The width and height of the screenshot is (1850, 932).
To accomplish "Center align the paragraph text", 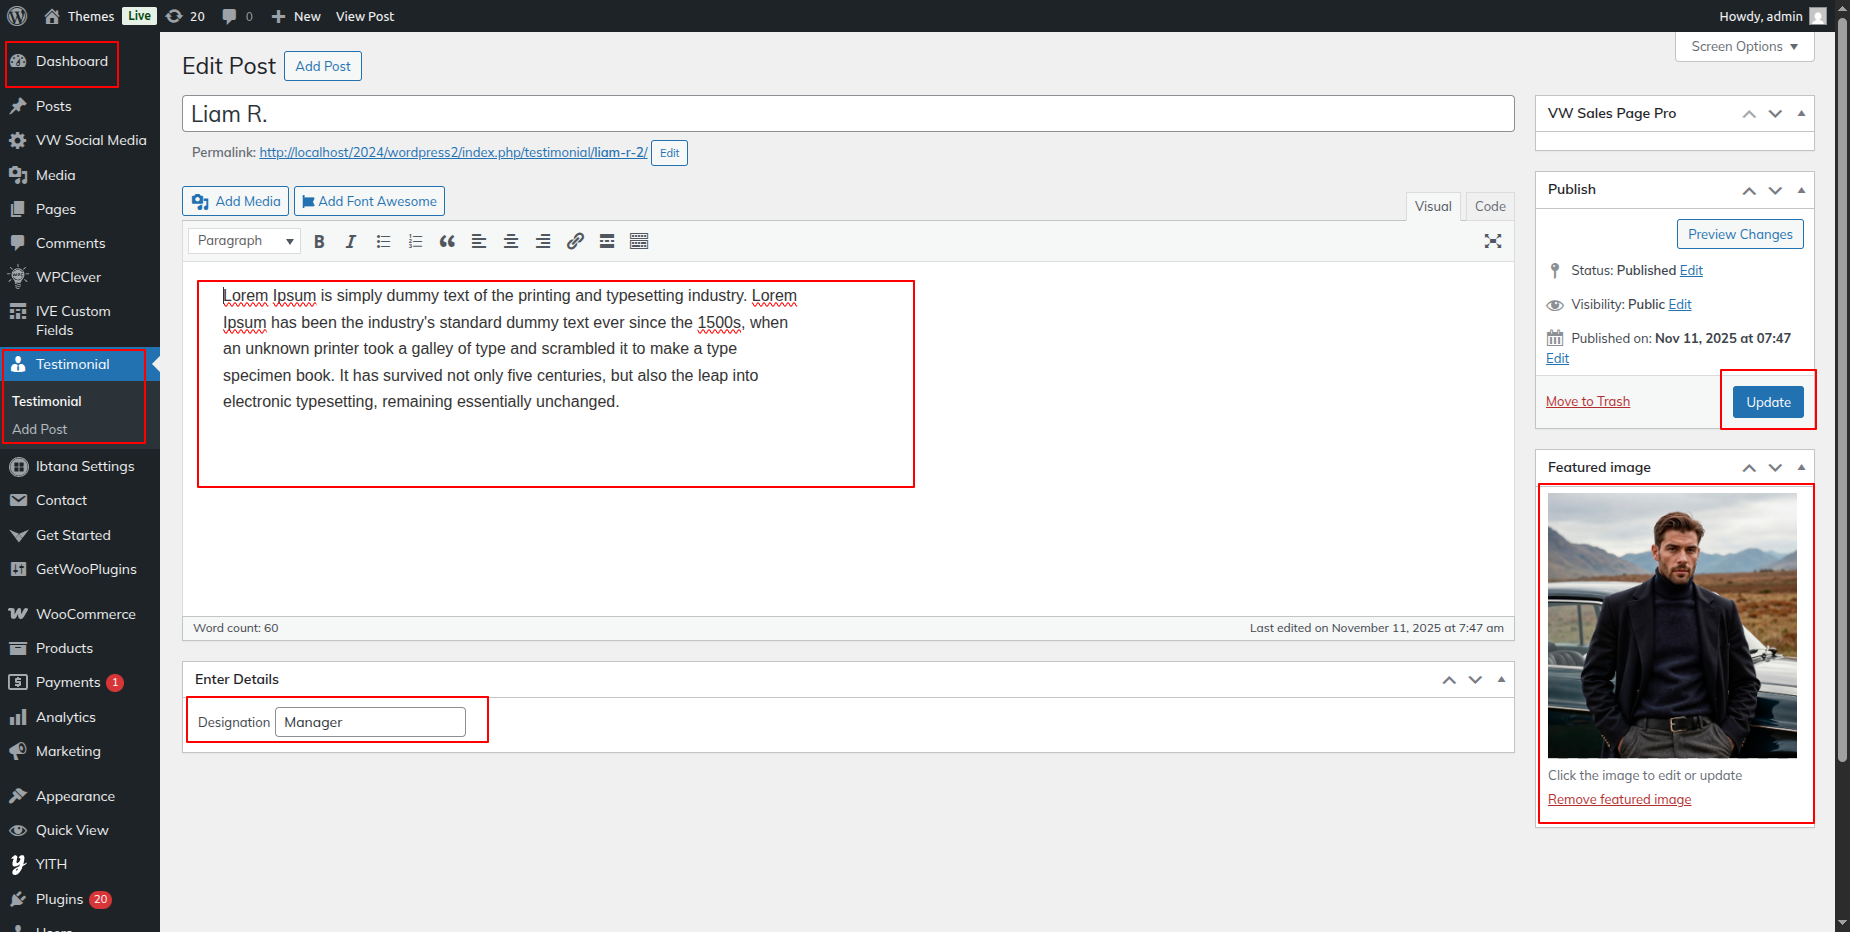I will (511, 241).
